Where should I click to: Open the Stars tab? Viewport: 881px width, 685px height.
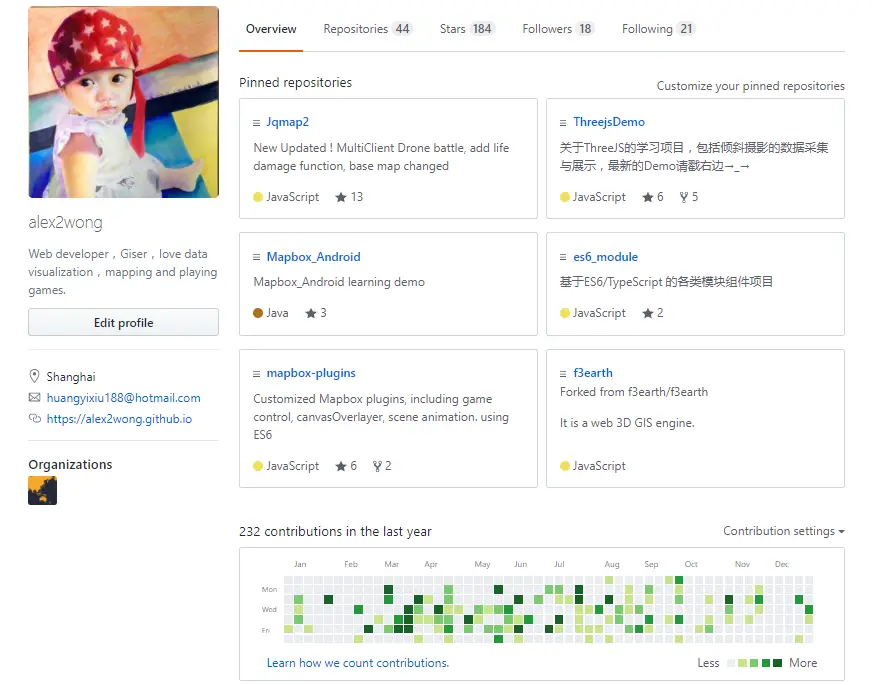pos(467,29)
